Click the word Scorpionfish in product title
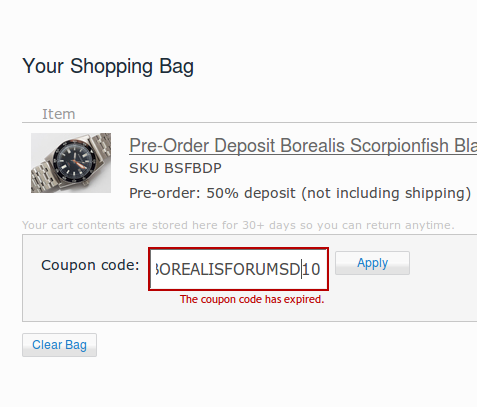Image resolution: width=477 pixels, height=407 pixels. pyautogui.click(x=399, y=146)
